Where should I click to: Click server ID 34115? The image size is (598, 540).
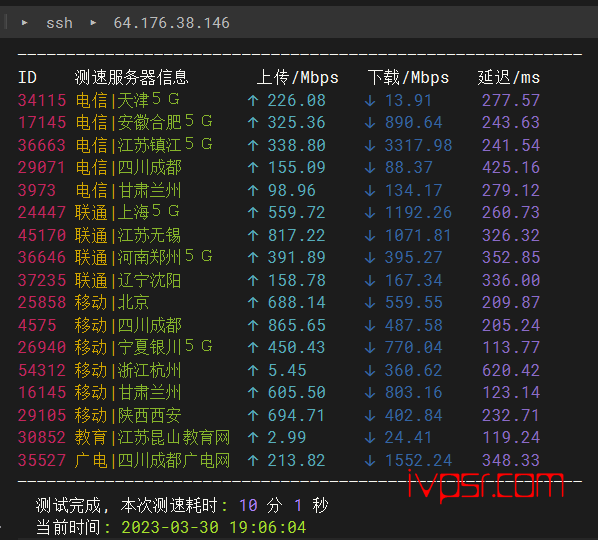click(42, 100)
